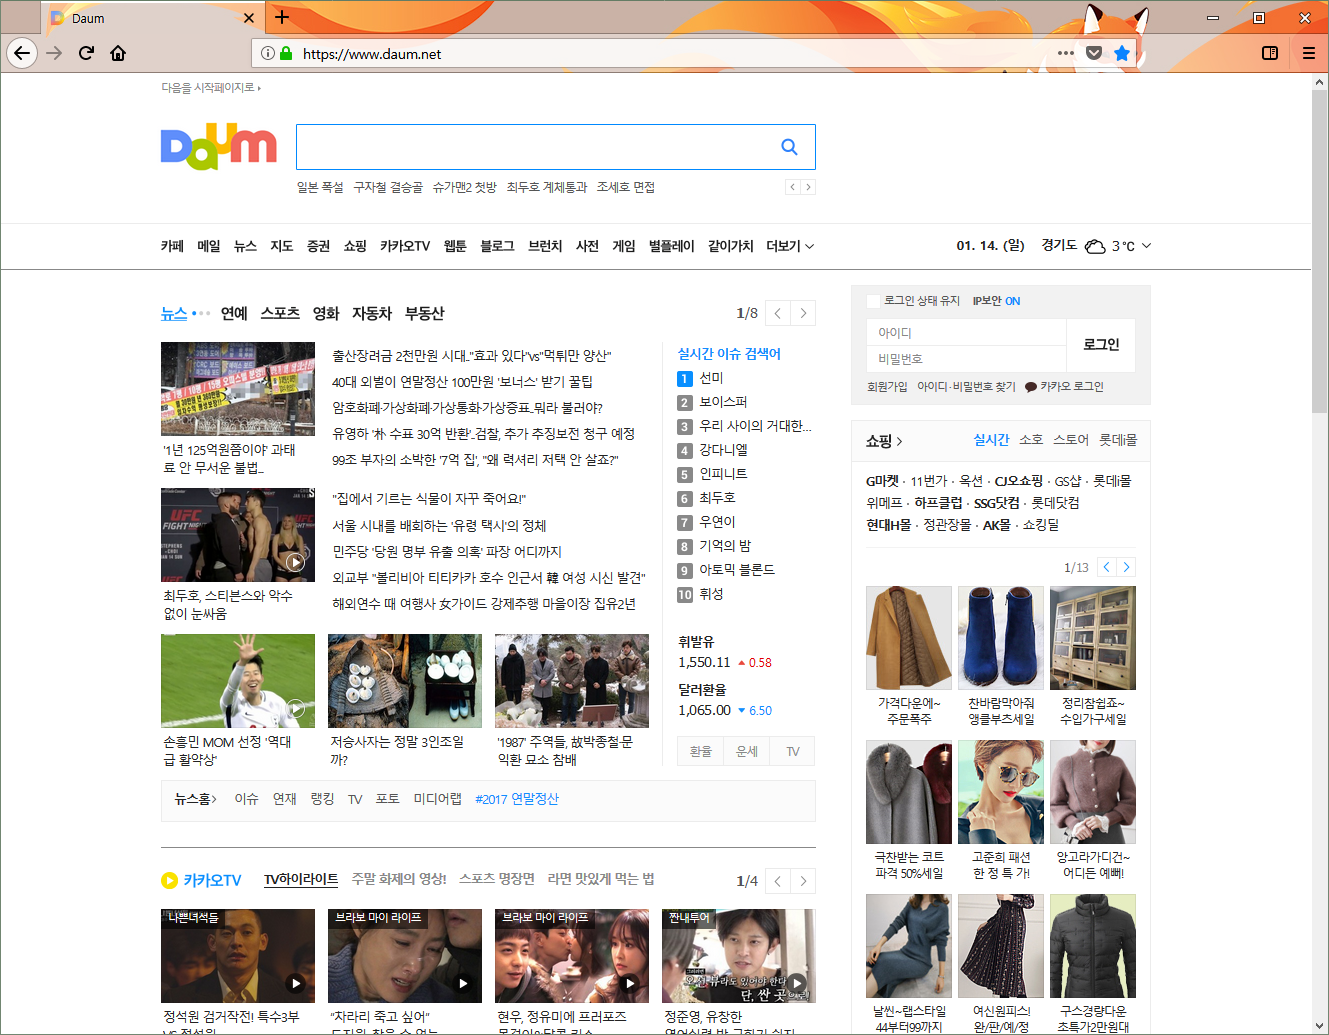The image size is (1329, 1035).
Task: Select the 부동산 news tab
Action: 424,313
